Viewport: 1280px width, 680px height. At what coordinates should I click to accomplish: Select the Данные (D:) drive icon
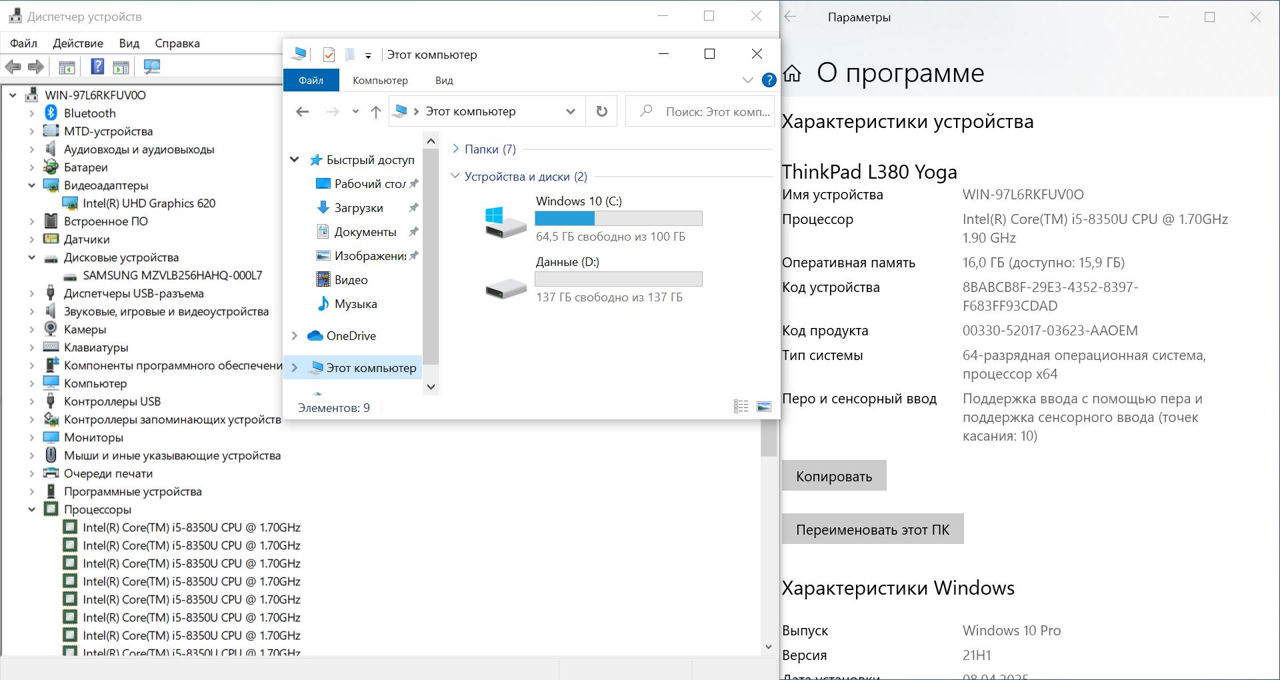505,287
